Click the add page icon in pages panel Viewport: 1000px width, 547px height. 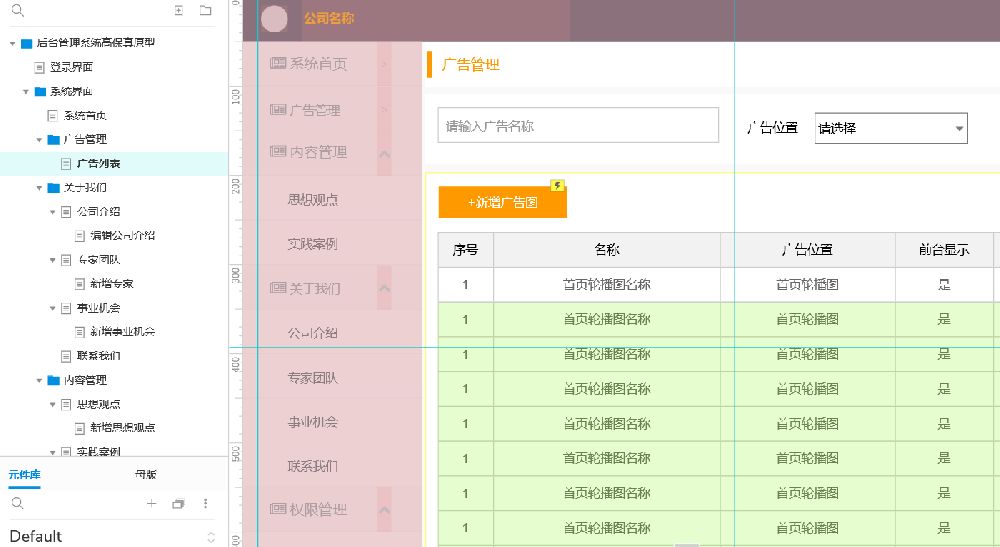[178, 10]
